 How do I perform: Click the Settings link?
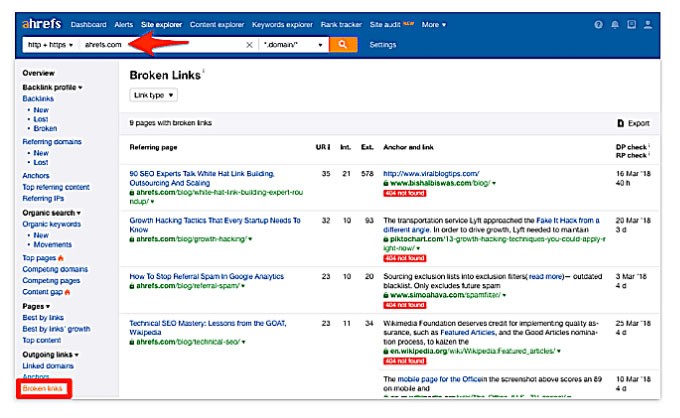tap(382, 45)
